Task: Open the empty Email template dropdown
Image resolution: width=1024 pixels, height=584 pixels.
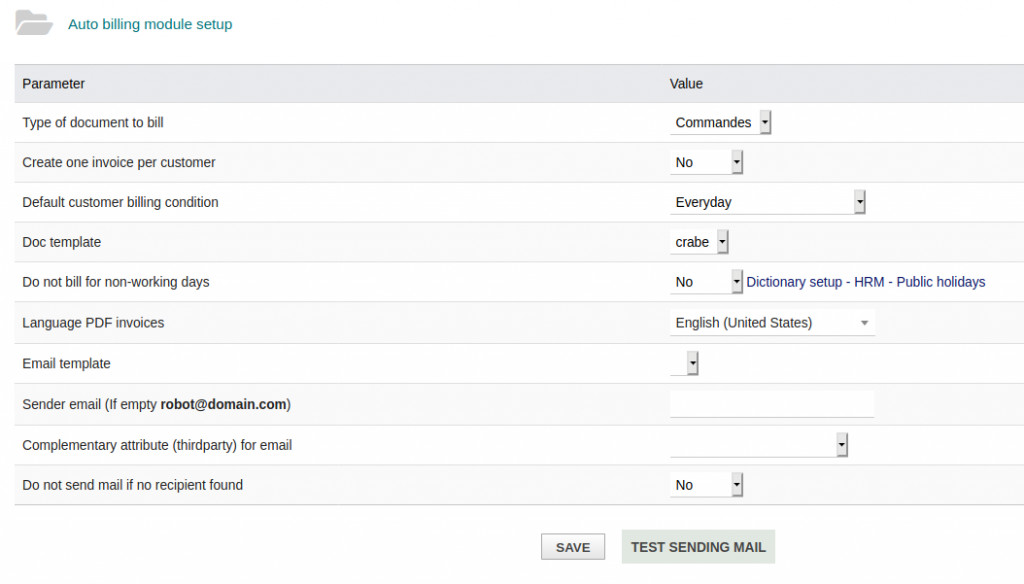Action: [685, 364]
